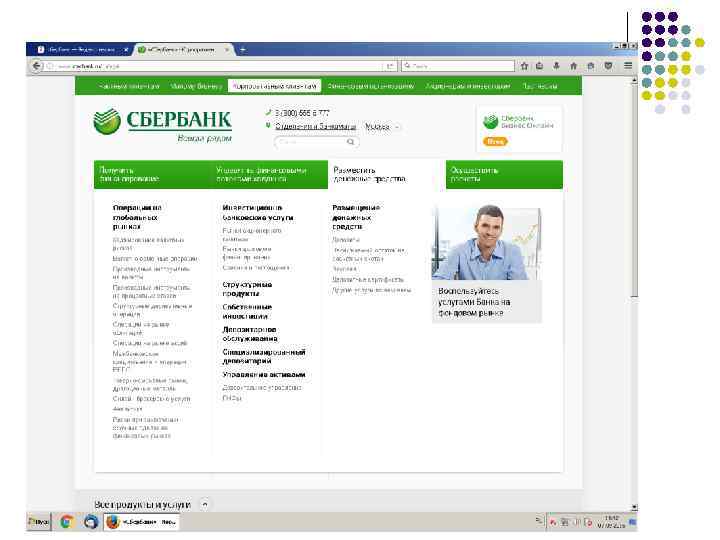Expand the Москва city dropdown

coord(382,127)
